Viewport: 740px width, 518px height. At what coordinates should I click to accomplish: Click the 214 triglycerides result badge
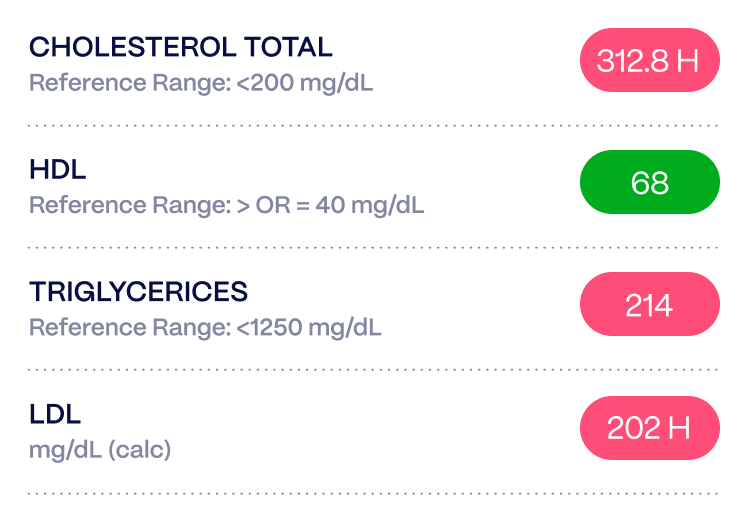649,306
